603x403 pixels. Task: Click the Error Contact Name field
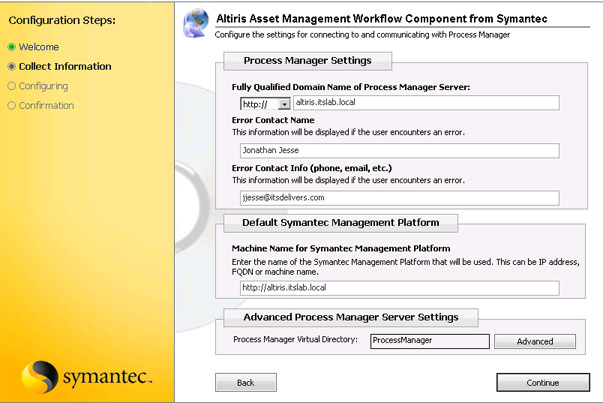pos(400,151)
